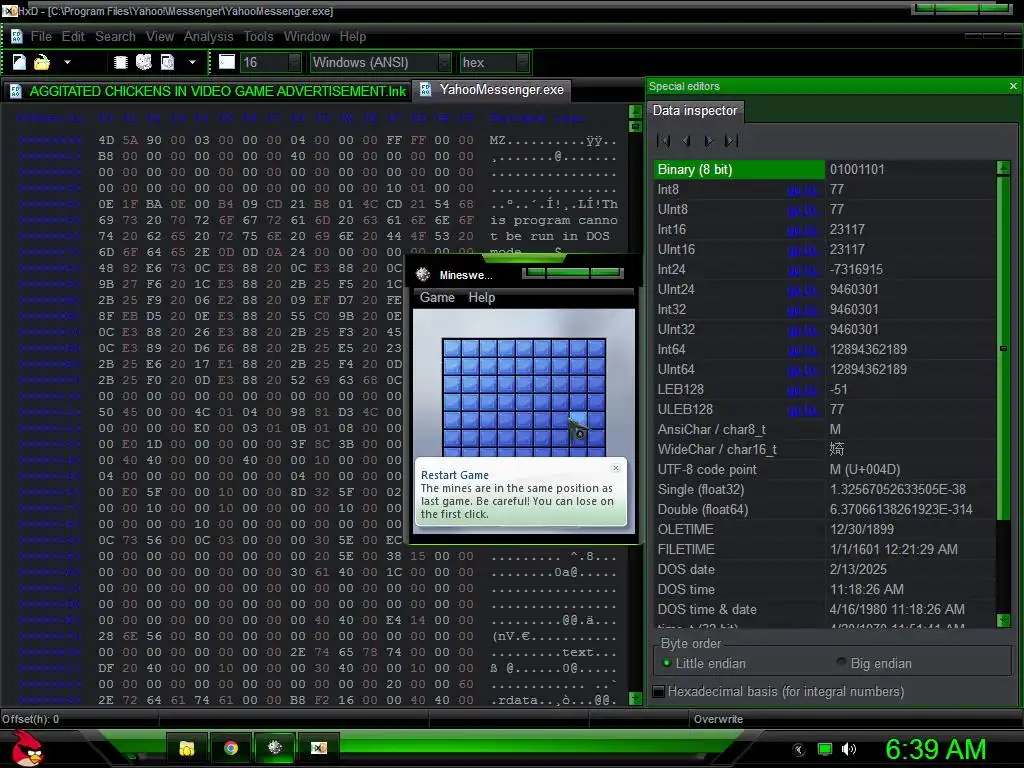Close the Restart Game tooltip balloon
The width and height of the screenshot is (1024, 768).
pos(616,468)
